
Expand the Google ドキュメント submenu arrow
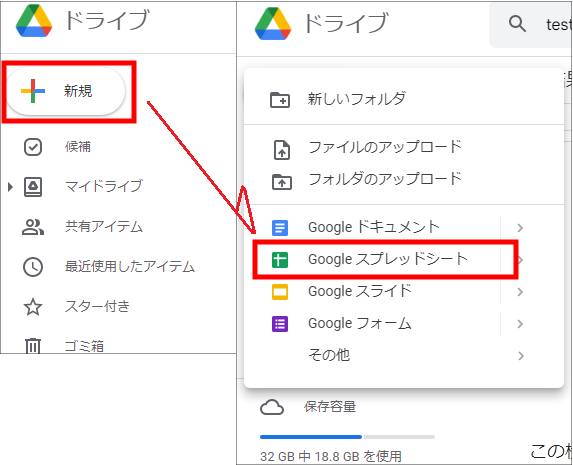[x=520, y=228]
